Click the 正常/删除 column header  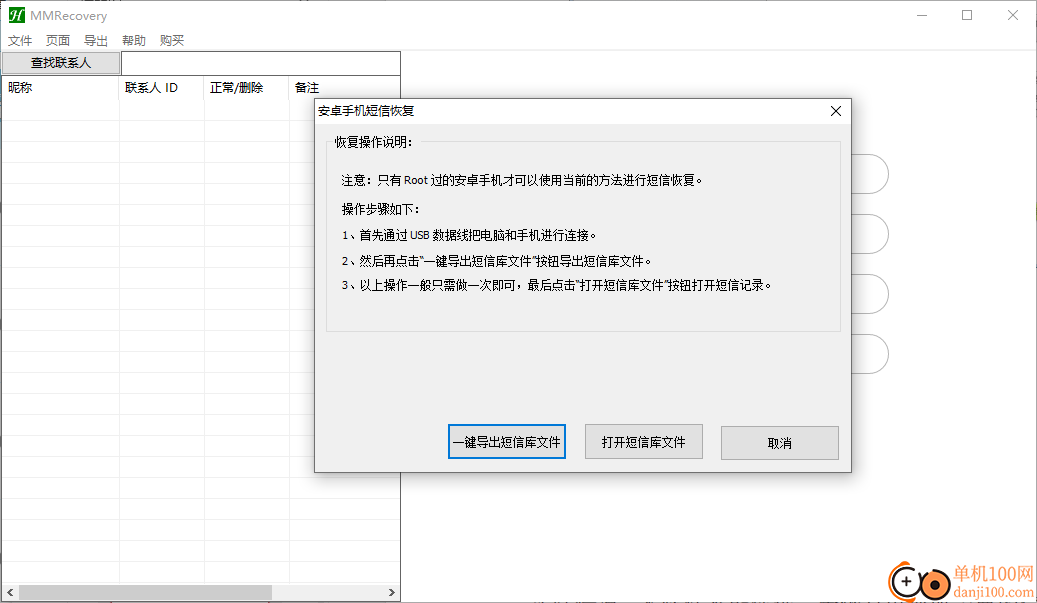(x=246, y=87)
